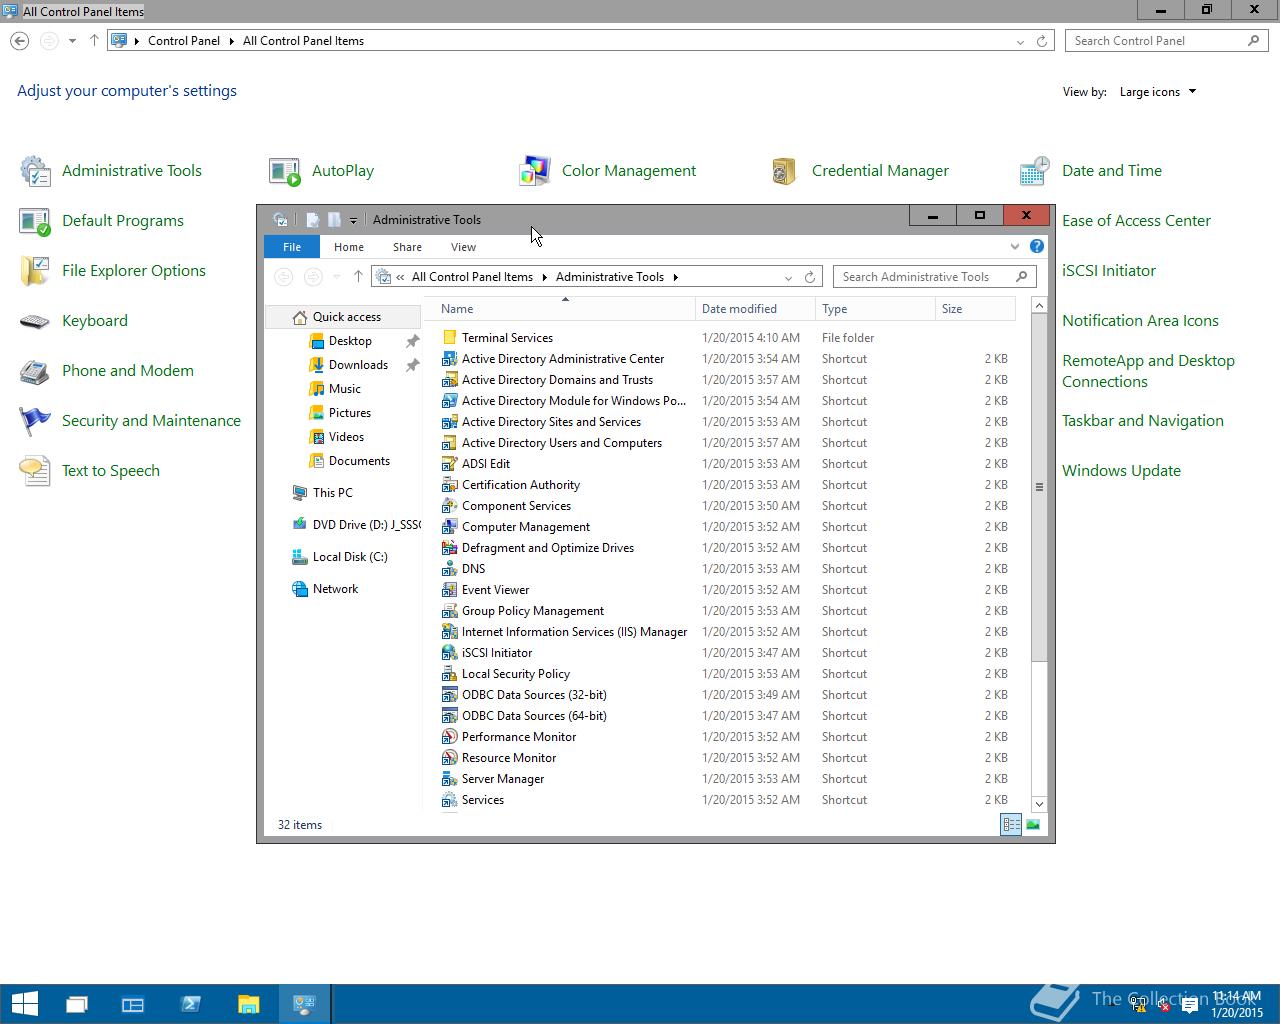Open File Explorer Options icon
The image size is (1280, 1024).
click(35, 271)
